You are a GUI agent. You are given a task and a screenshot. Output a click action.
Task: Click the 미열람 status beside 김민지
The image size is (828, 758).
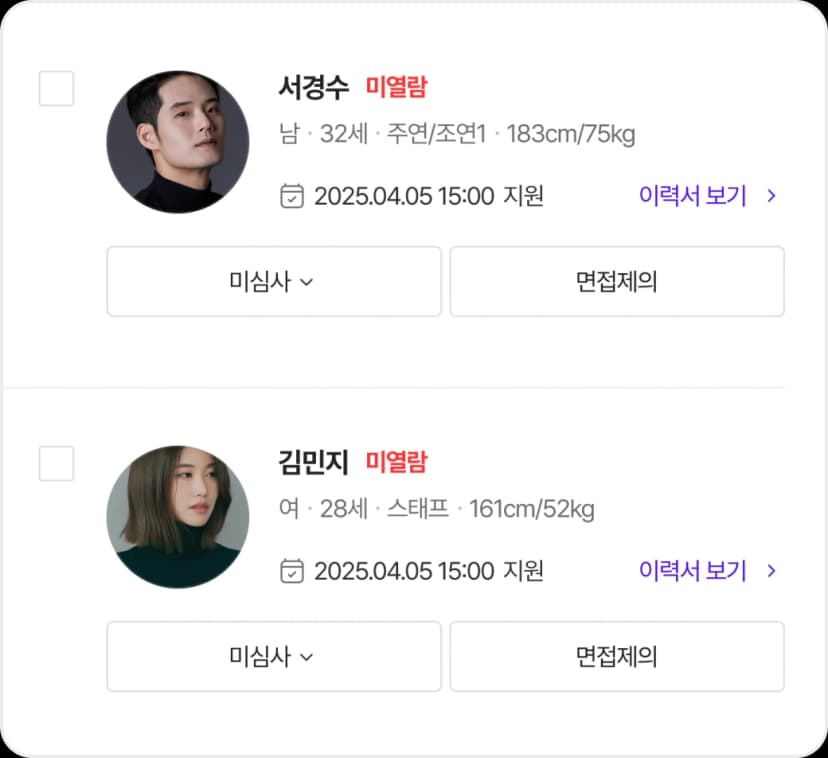click(x=396, y=463)
